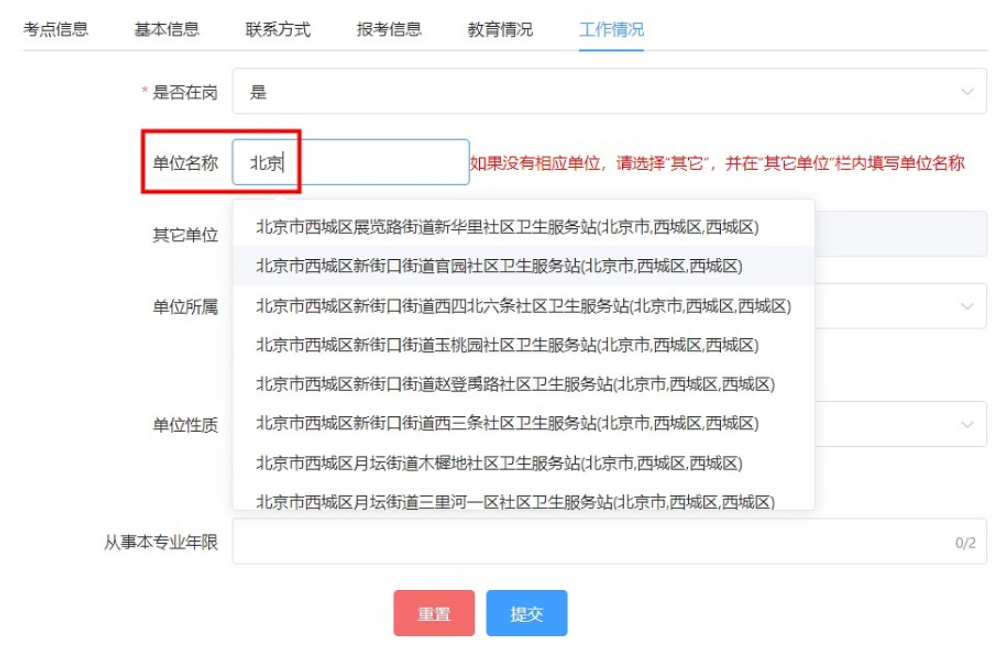Pick 月坛街道木樨地社区卫生服务站 from list
Viewport: 999px width, 656px height.
pos(524,463)
